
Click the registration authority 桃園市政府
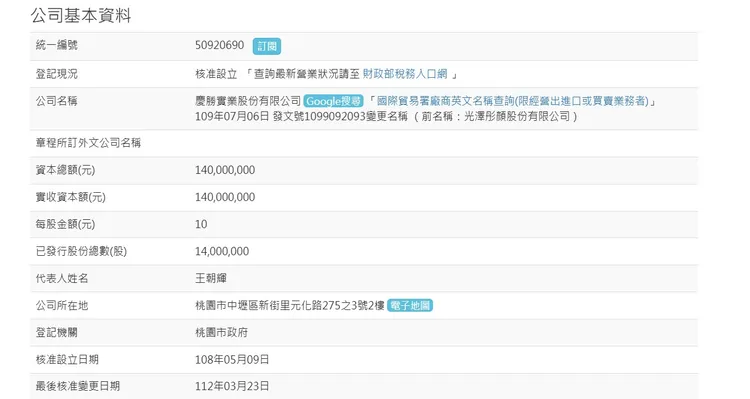[x=221, y=332]
